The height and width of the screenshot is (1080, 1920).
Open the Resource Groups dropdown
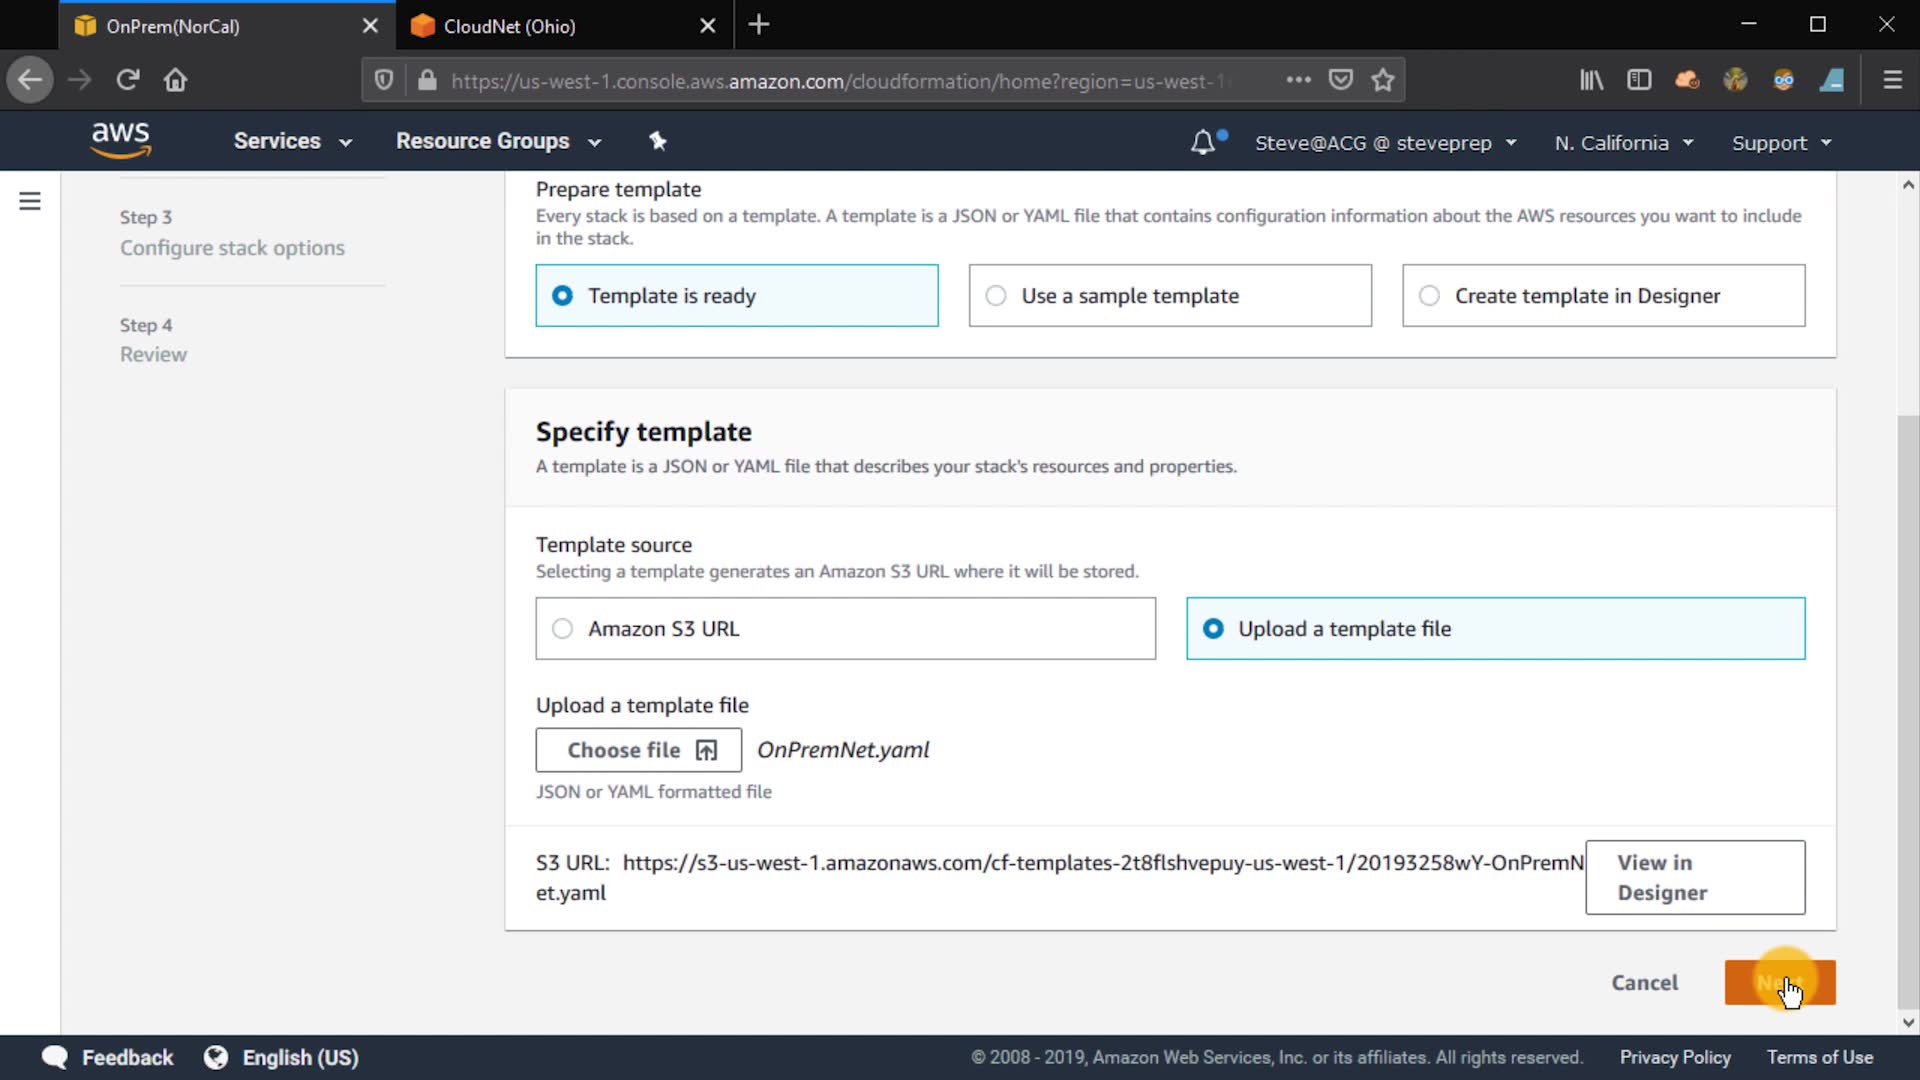498,141
